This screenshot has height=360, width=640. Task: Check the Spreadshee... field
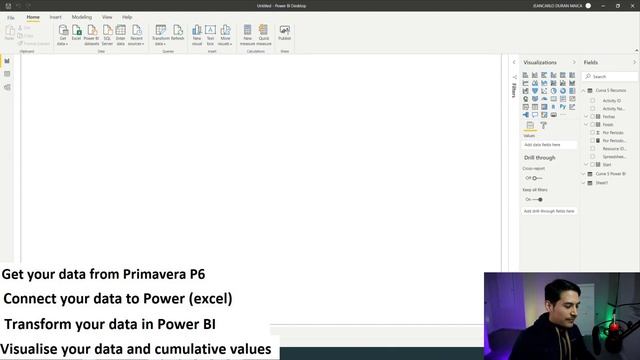click(593, 156)
